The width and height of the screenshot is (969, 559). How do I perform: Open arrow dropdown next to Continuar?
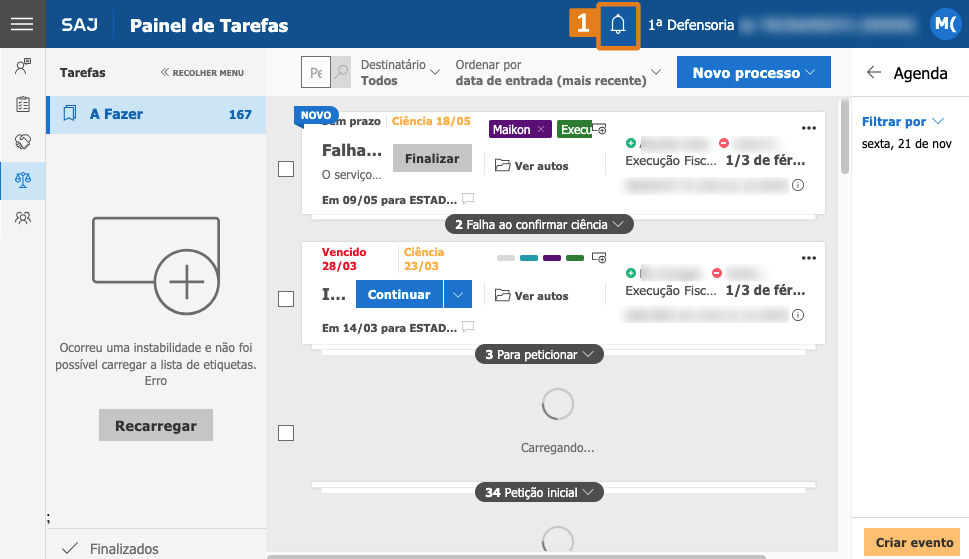click(x=457, y=294)
